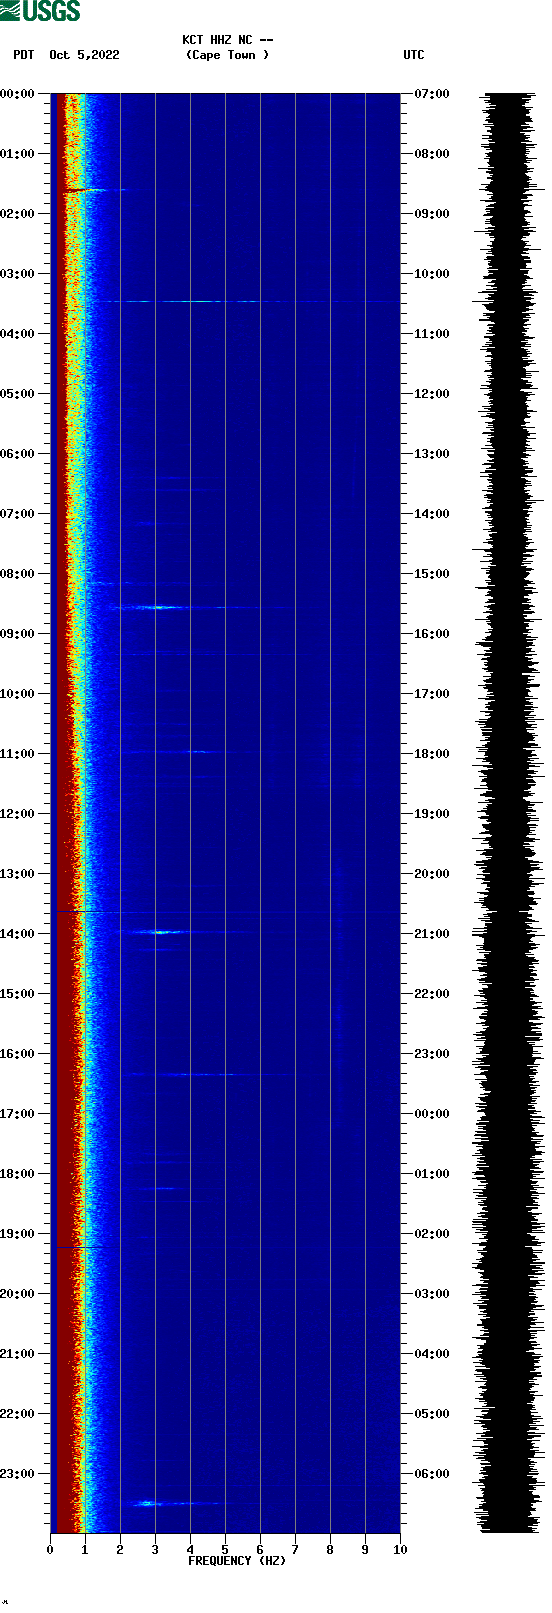Viewport: 552px width, 1613px height.
Task: Click the '(Cape Town )' location label
Action: tap(227, 55)
